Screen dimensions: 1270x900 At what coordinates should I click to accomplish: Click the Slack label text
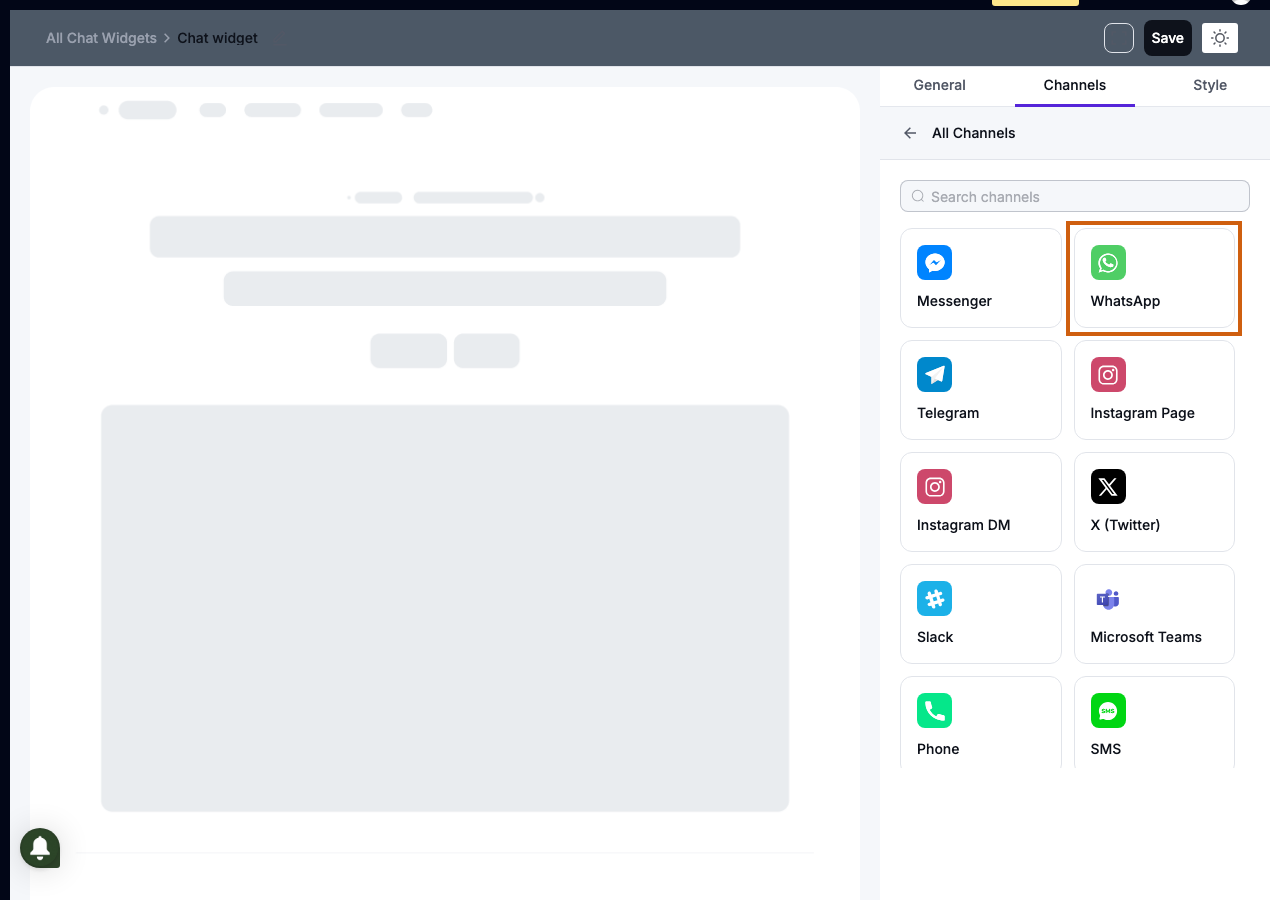click(935, 637)
